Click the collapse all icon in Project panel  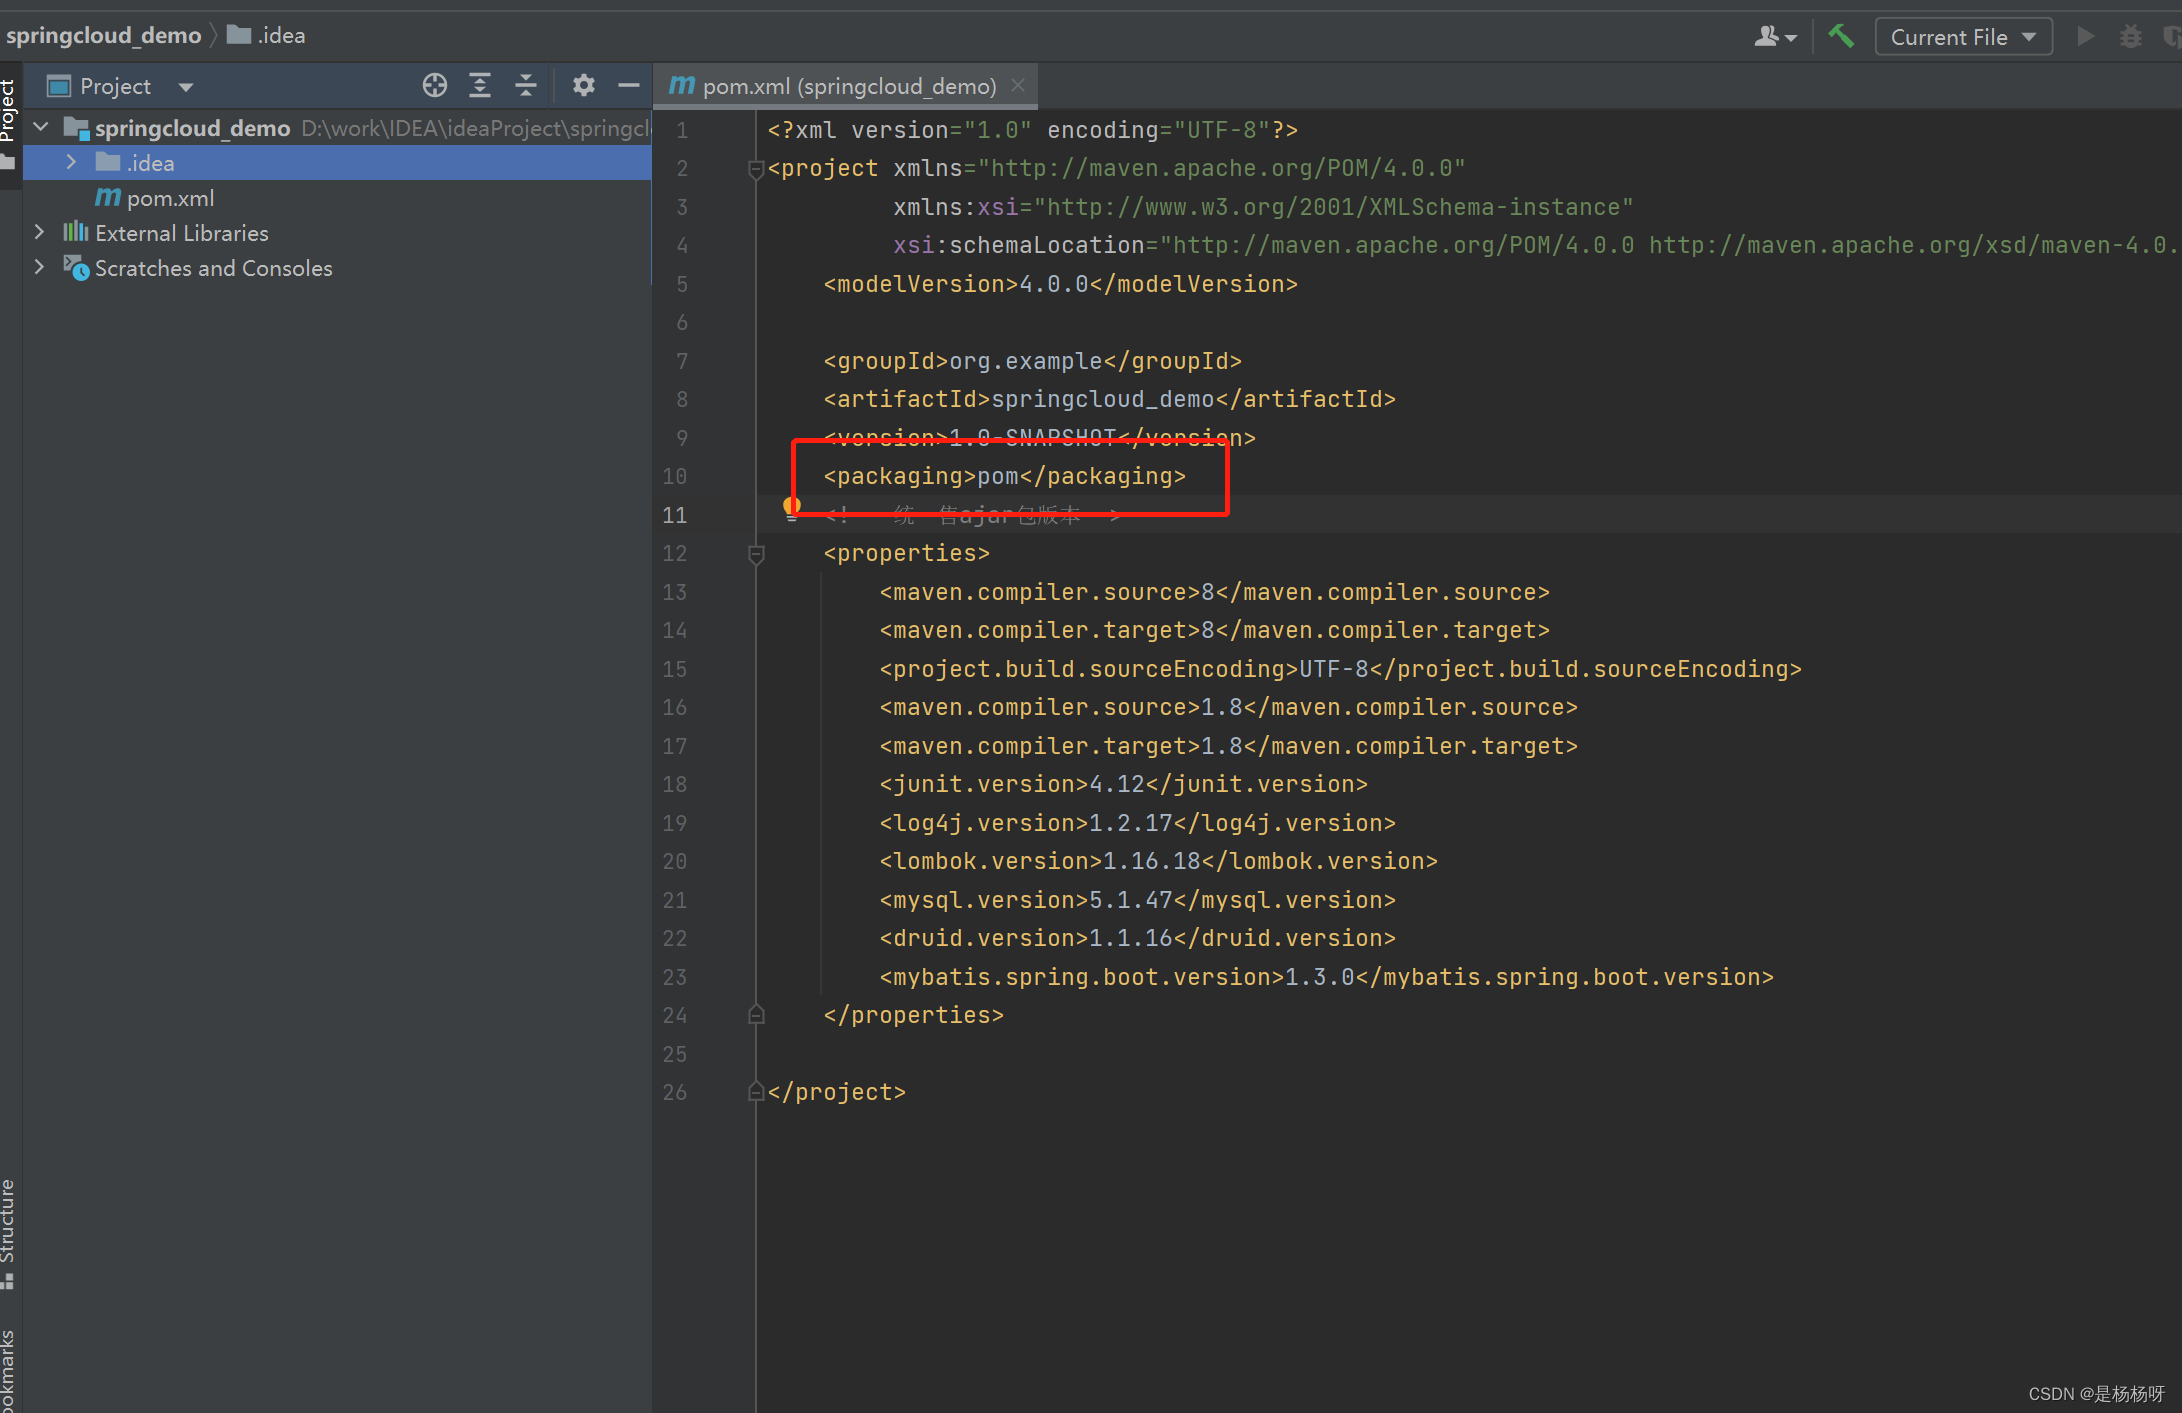coord(523,84)
